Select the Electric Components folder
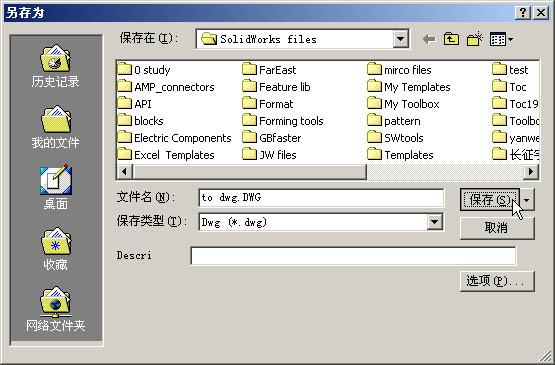The height and width of the screenshot is (365, 555). [x=174, y=138]
